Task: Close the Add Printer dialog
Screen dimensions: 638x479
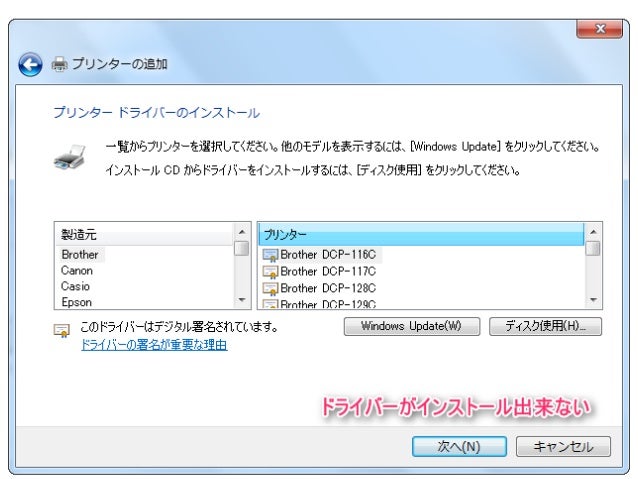Action: (599, 29)
